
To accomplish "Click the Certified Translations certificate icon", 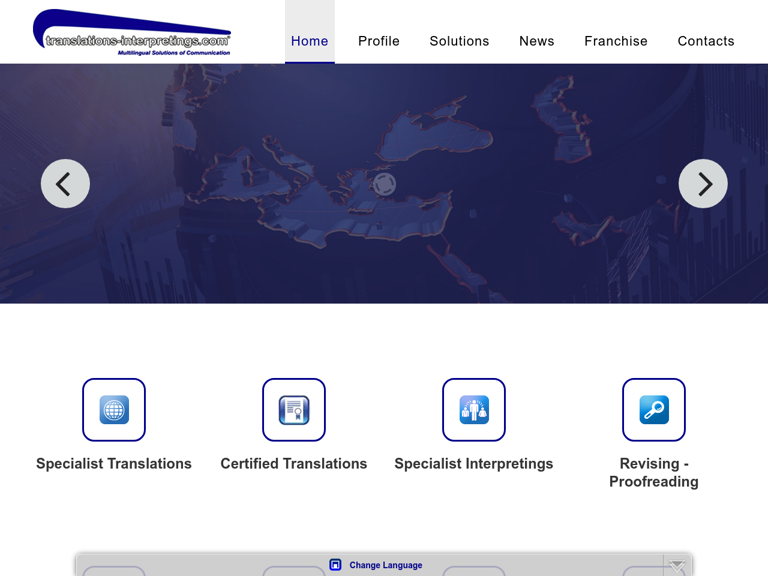I will [x=294, y=410].
